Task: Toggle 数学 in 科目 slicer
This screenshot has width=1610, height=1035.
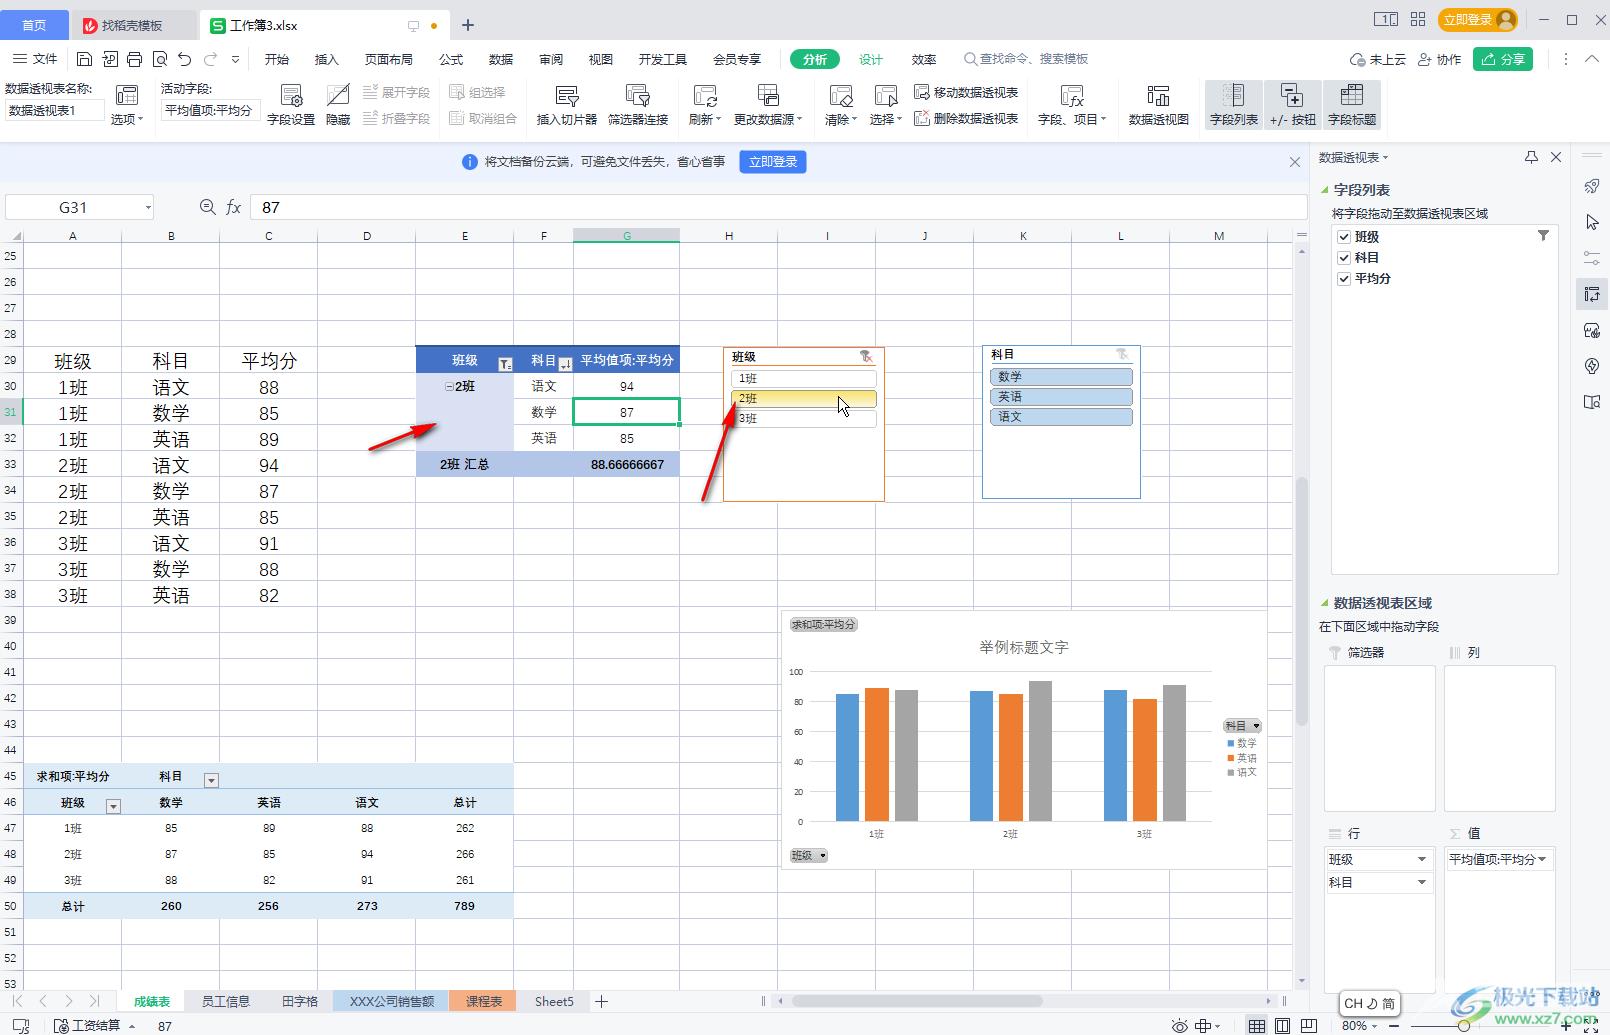Action: tap(1061, 377)
